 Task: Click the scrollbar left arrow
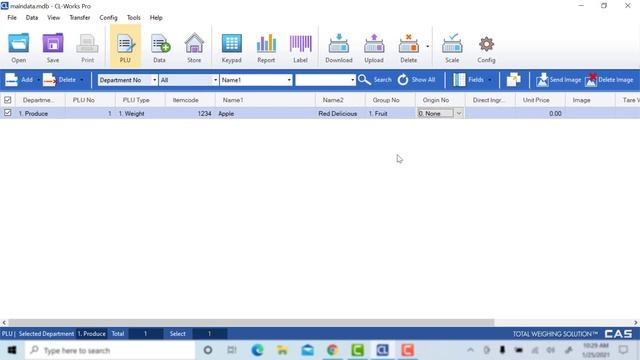pyautogui.click(x=4, y=322)
